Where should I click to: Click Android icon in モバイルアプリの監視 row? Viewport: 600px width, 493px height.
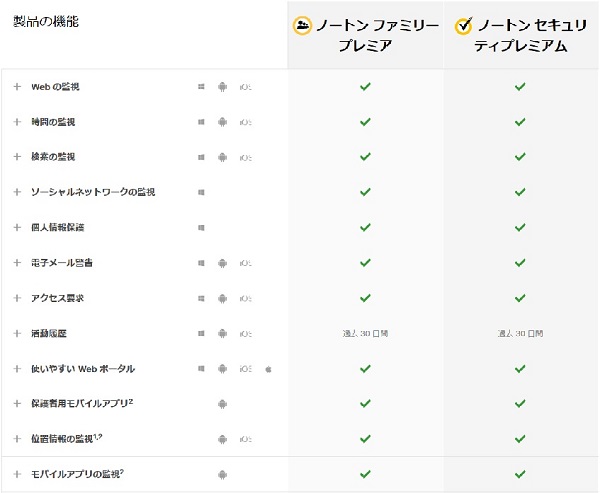[222, 475]
